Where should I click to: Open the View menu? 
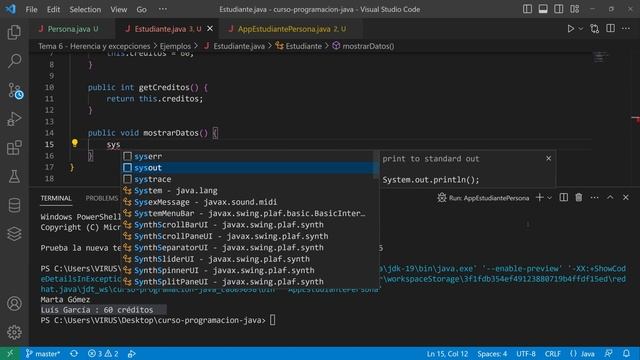coord(118,9)
